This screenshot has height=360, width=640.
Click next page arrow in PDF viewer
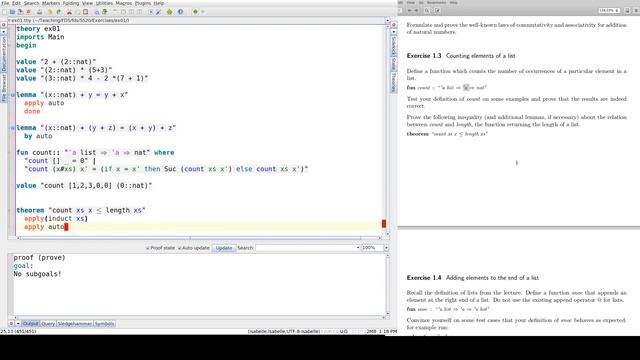click(x=416, y=10)
